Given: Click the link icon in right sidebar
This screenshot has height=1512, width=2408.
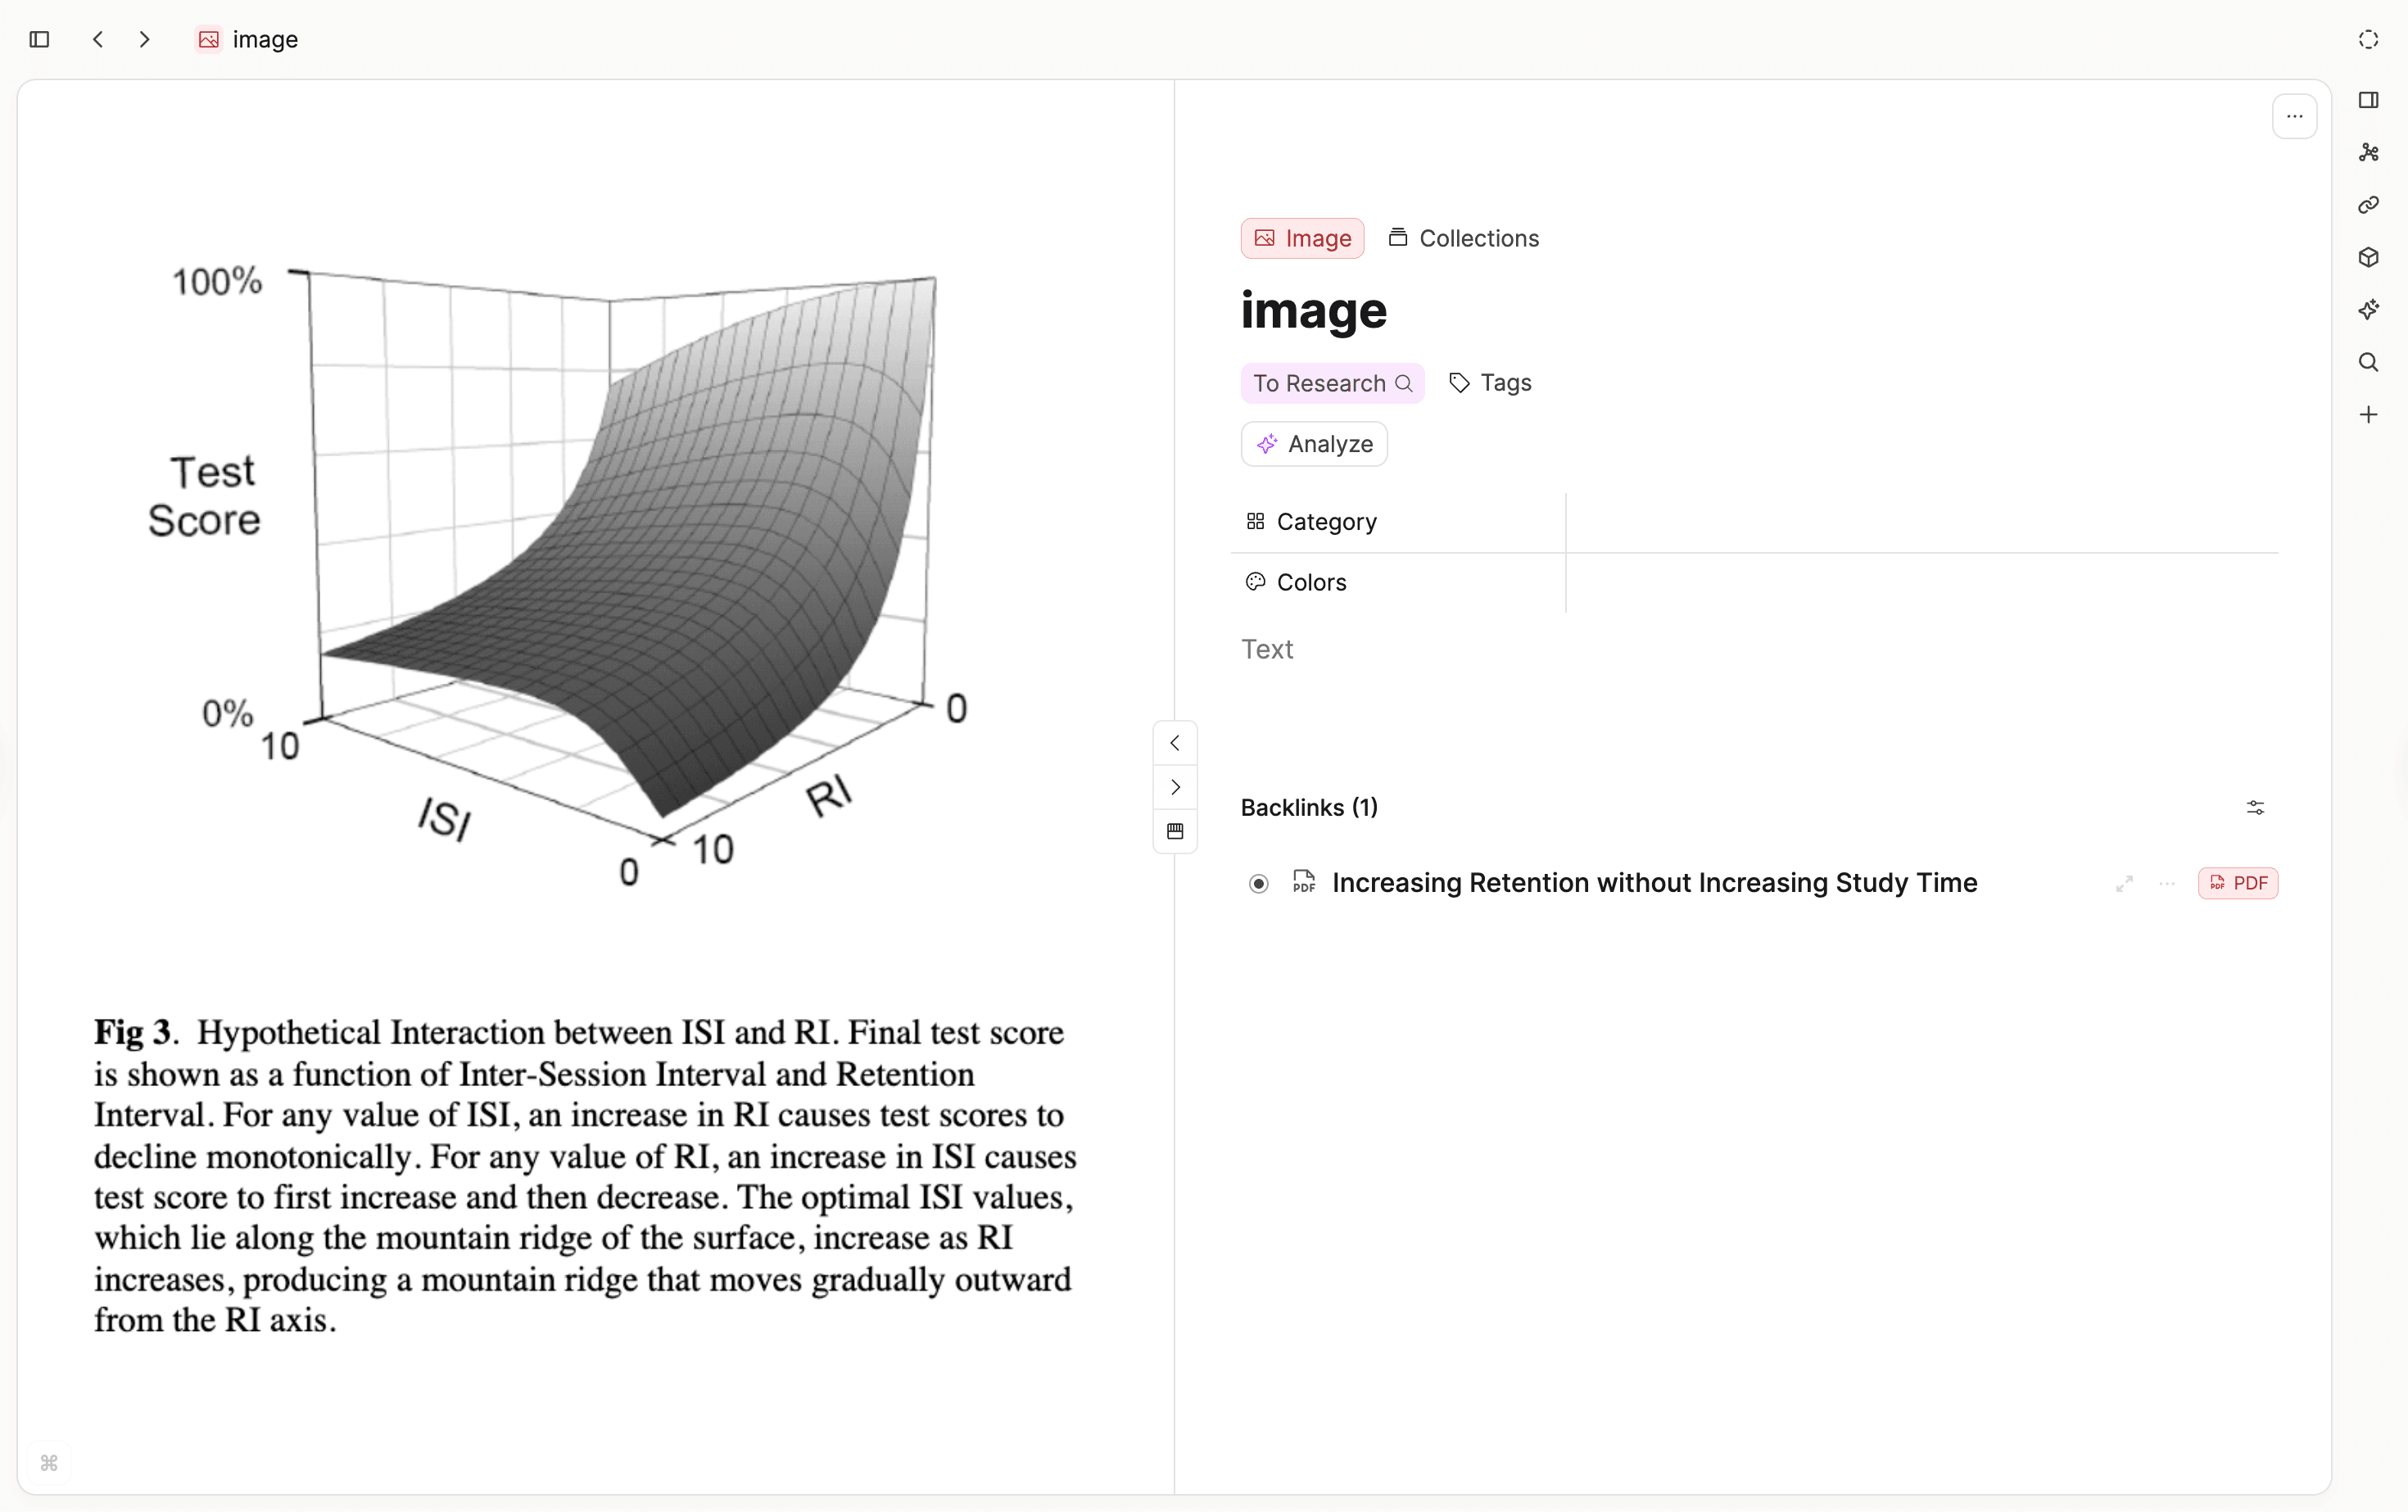Looking at the screenshot, I should (x=2368, y=205).
